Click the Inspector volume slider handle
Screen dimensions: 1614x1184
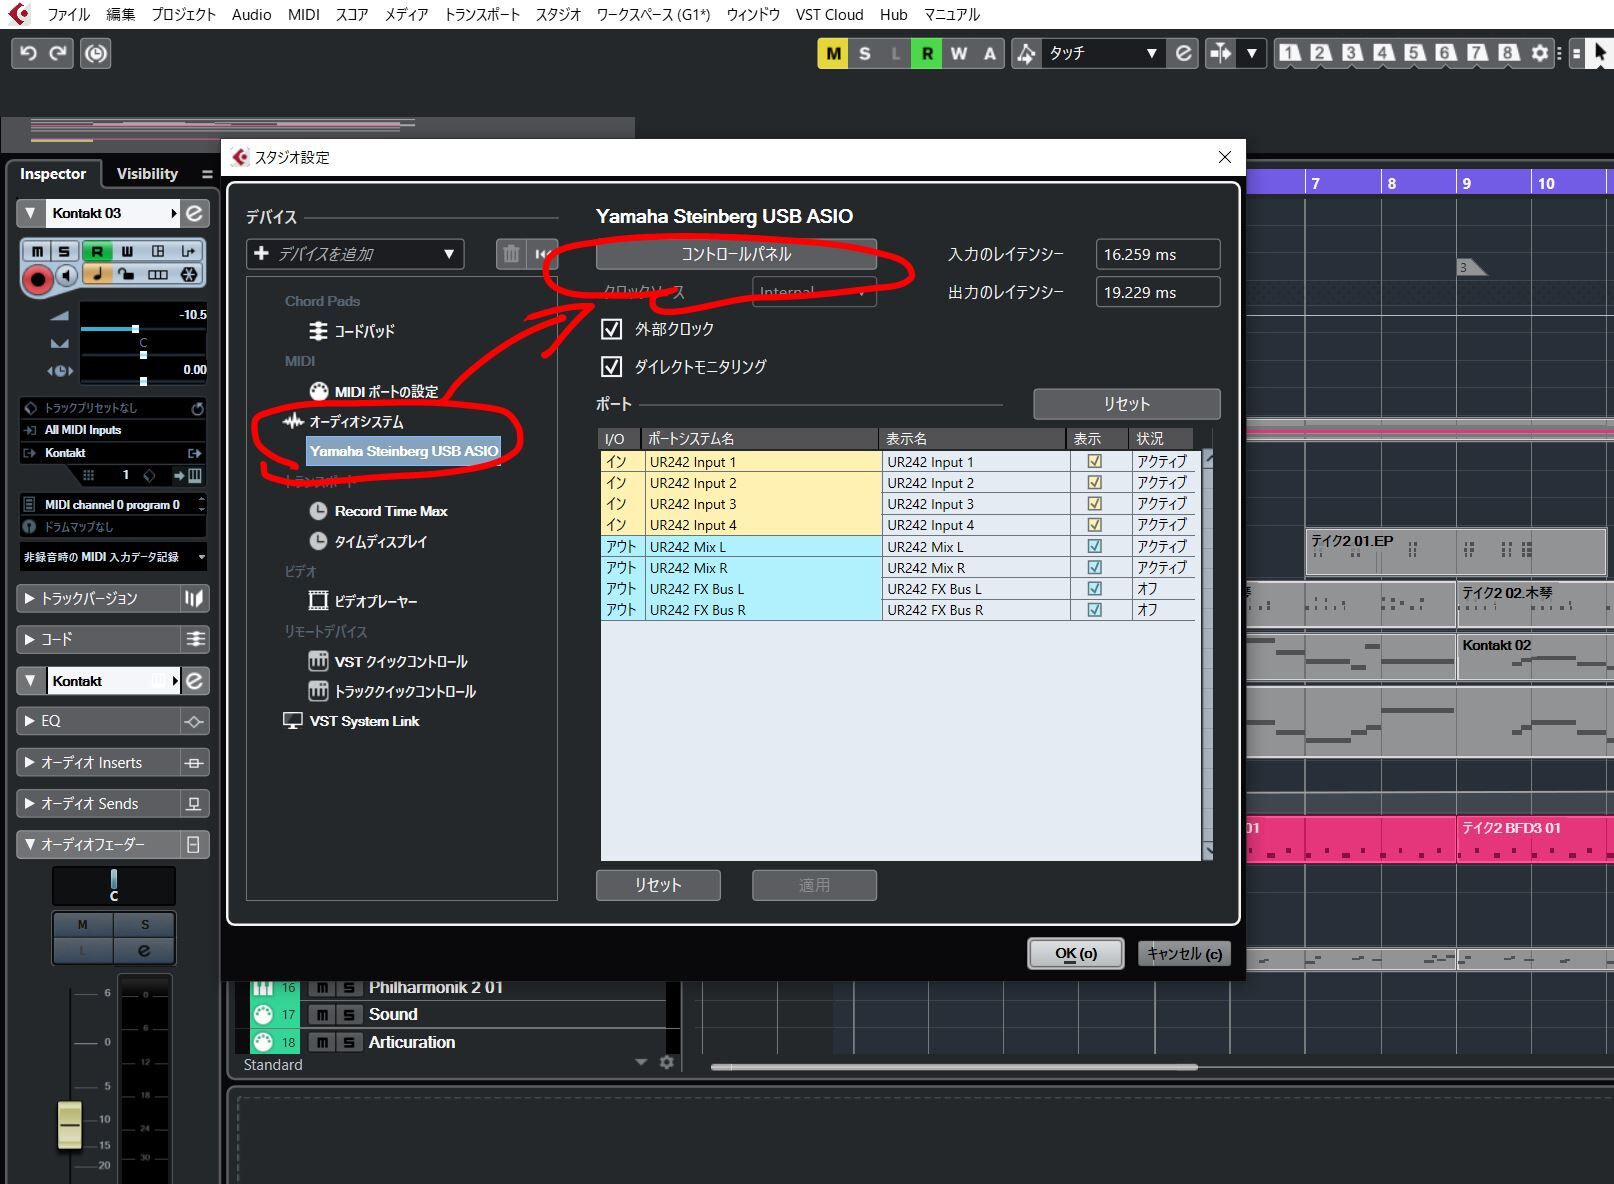[x=135, y=329]
